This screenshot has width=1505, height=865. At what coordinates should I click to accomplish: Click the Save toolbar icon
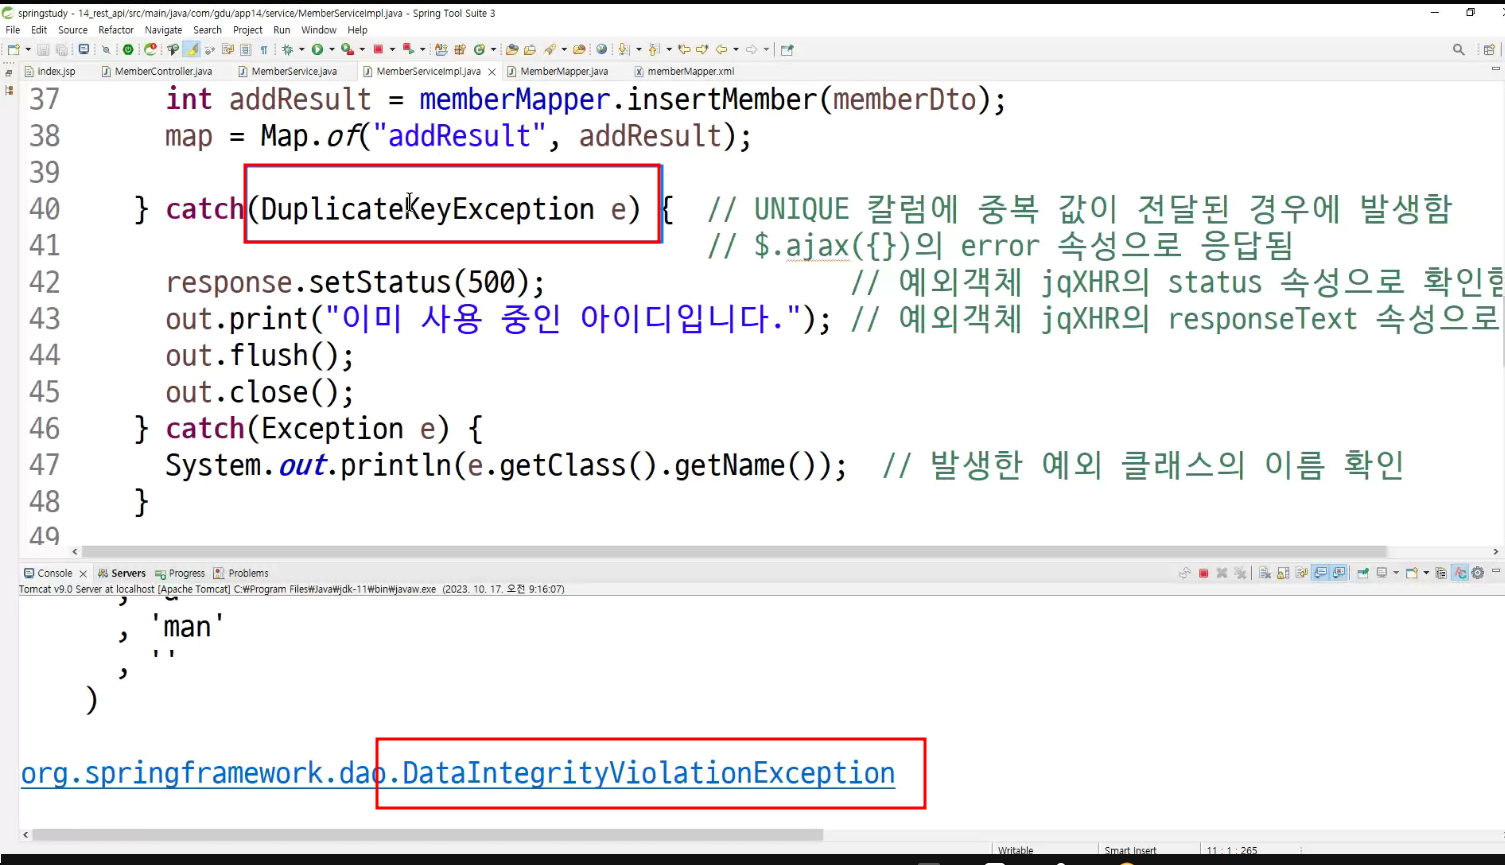[43, 49]
